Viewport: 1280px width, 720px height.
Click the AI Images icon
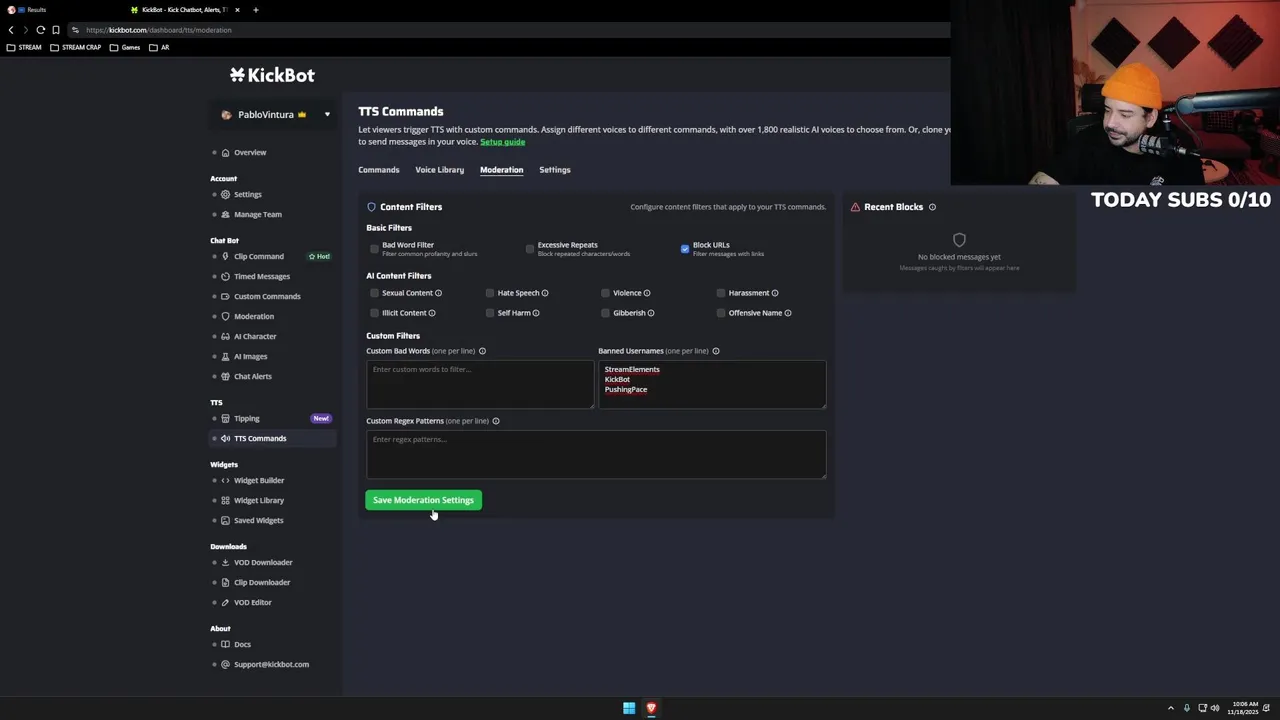click(225, 357)
